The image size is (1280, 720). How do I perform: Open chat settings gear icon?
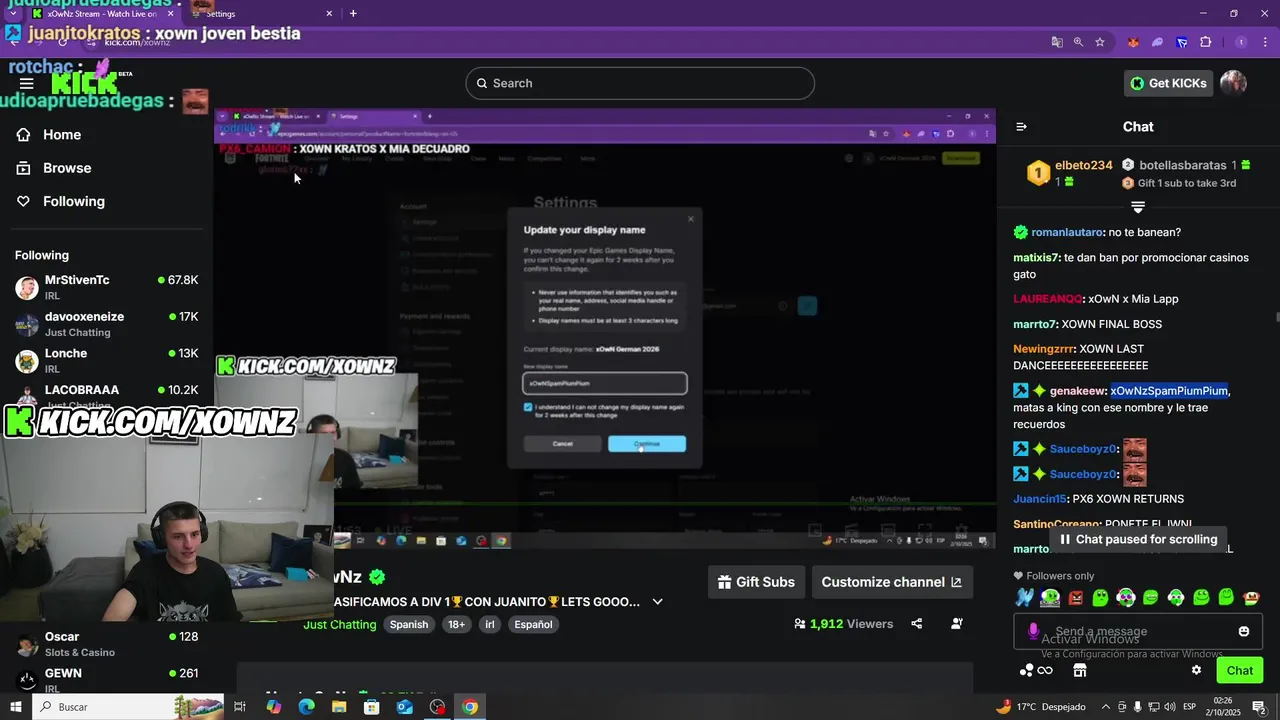1196,670
